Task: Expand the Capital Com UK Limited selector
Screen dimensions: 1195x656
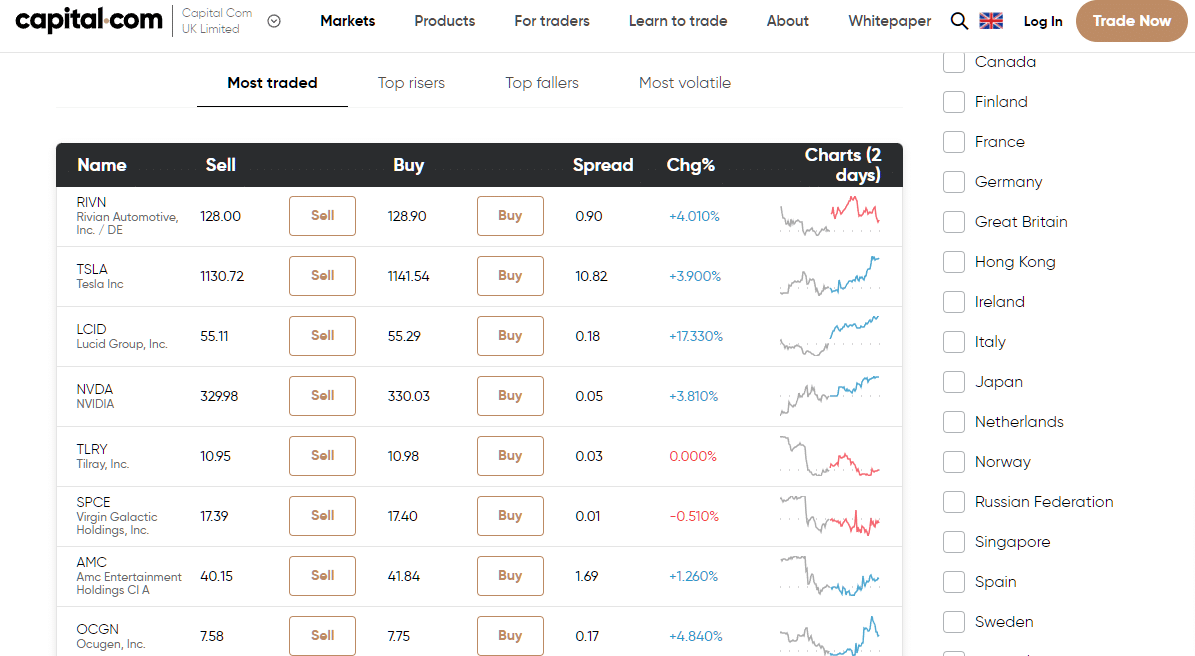Action: tap(274, 21)
